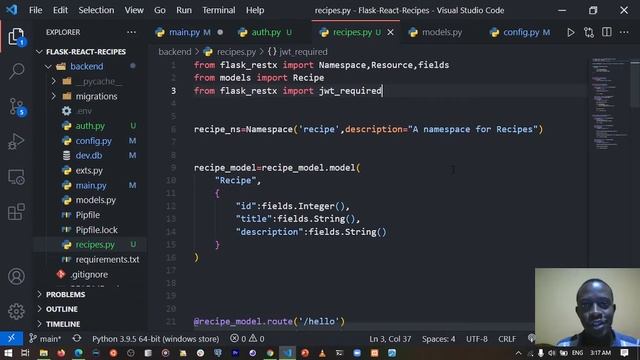Click the main* git branch indicator
Image resolution: width=640 pixels, height=360 pixels.
point(46,339)
